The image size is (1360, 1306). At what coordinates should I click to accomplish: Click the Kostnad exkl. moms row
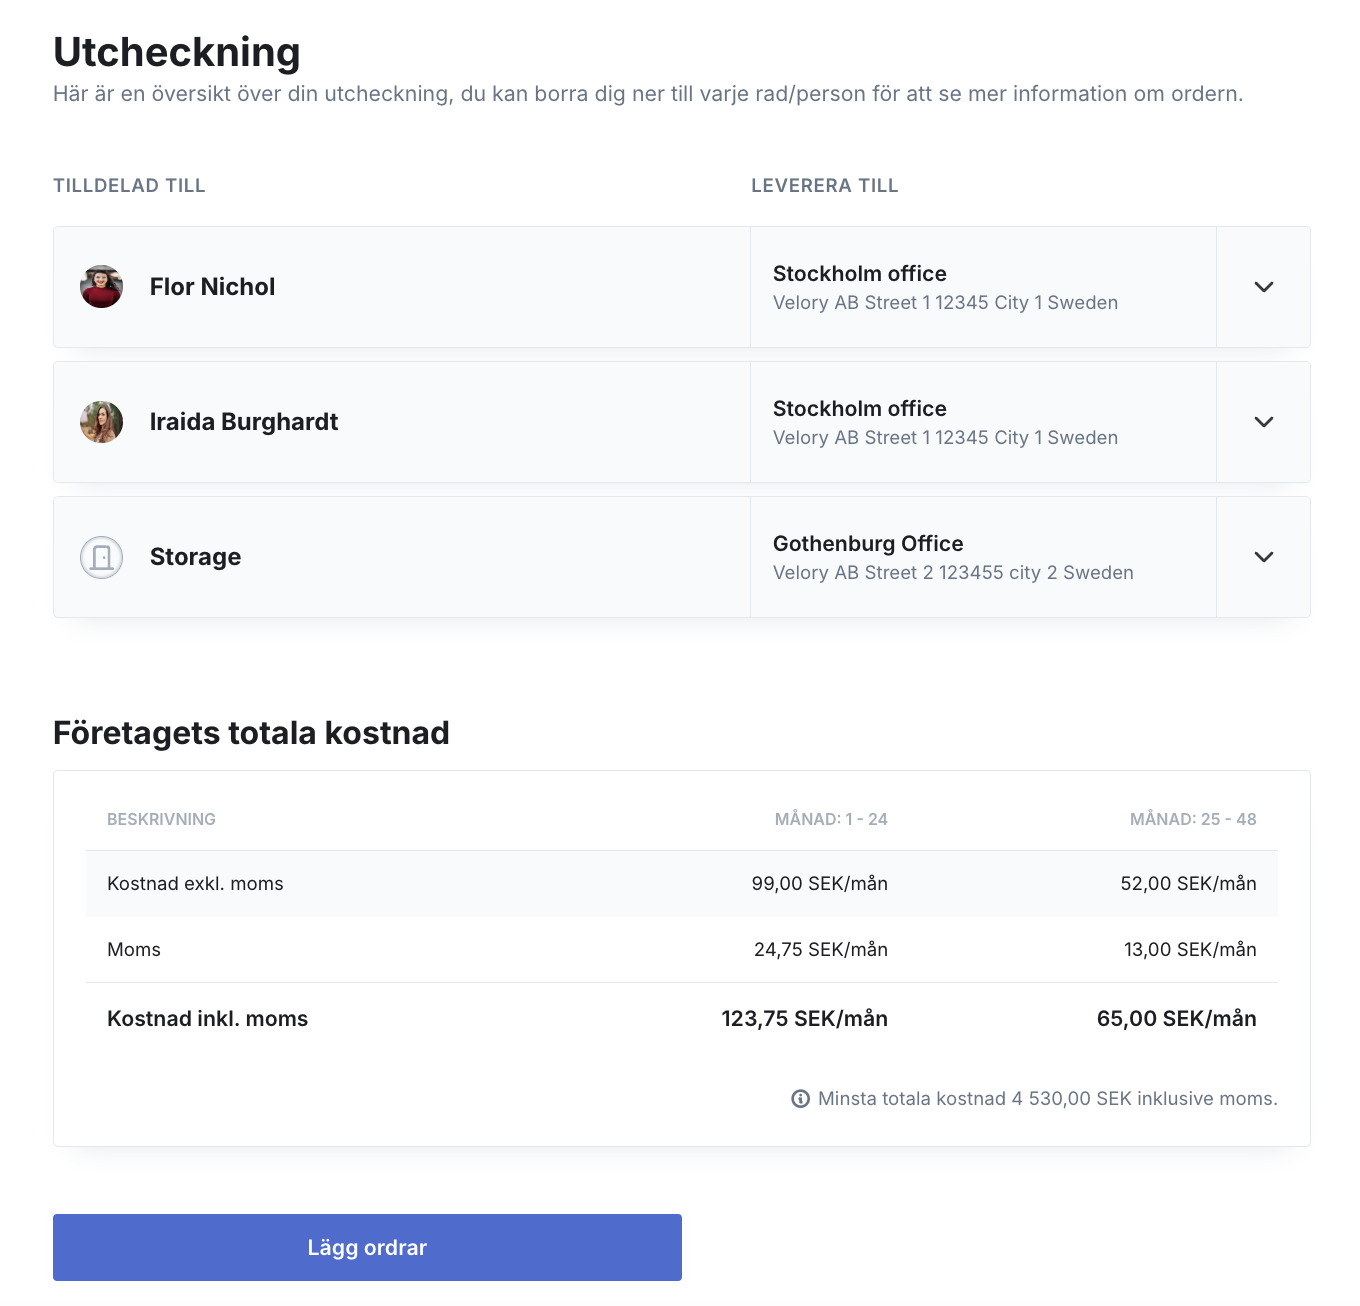click(682, 884)
